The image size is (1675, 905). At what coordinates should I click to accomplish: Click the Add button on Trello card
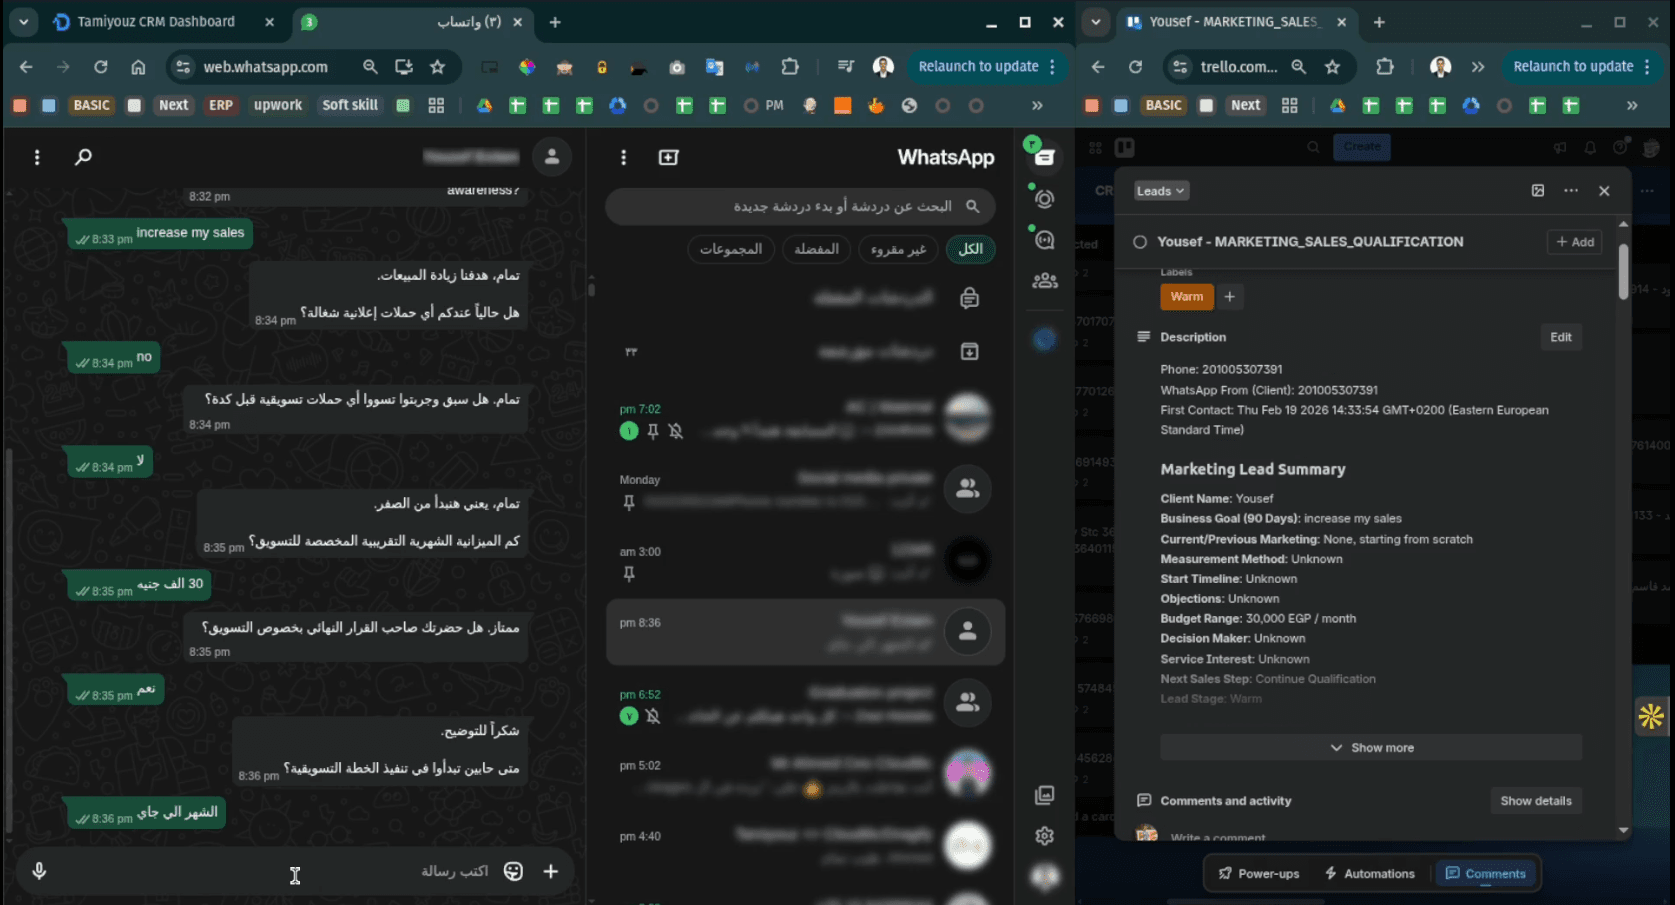[x=1574, y=242]
